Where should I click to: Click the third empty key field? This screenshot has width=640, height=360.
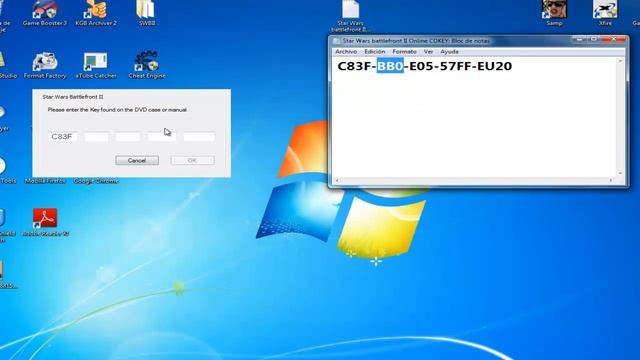(128, 137)
